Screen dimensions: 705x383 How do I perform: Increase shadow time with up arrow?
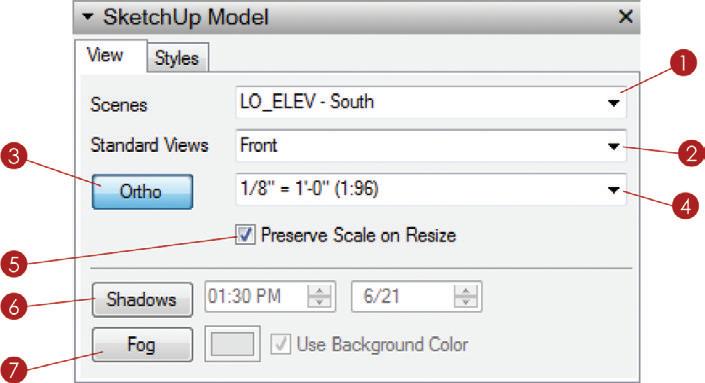(x=319, y=290)
